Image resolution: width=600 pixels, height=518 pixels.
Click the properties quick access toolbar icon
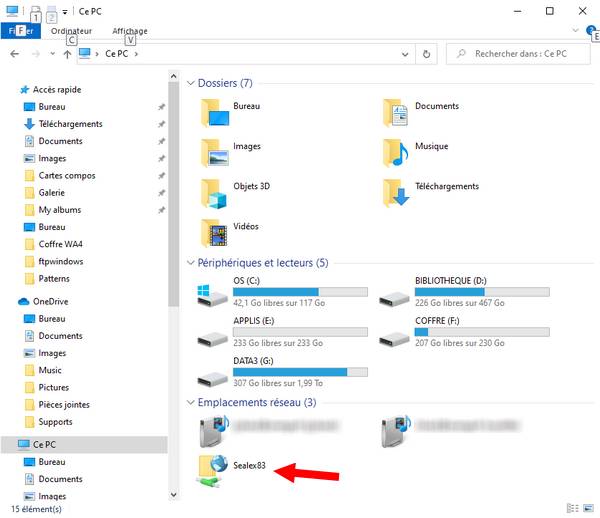point(35,13)
